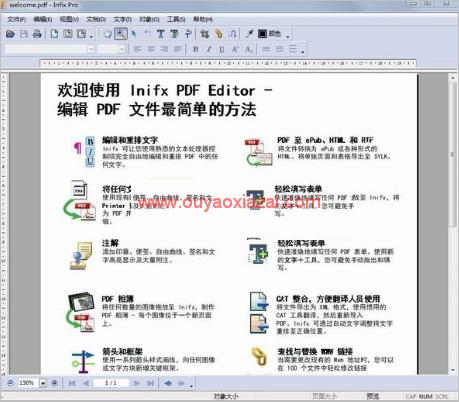Justify the text alignment

(178, 49)
